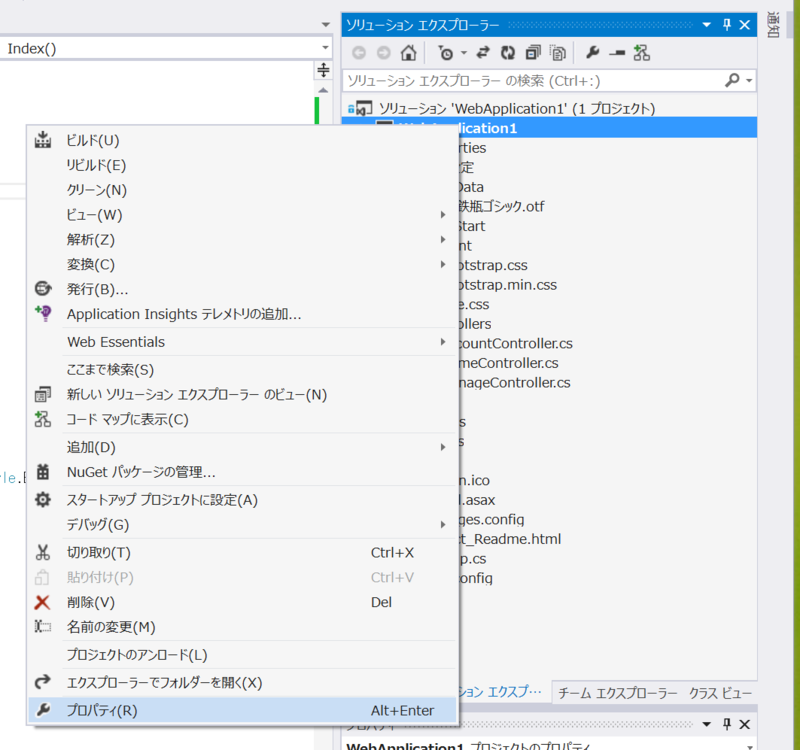Select the meController.cs file in tree

coord(508,363)
